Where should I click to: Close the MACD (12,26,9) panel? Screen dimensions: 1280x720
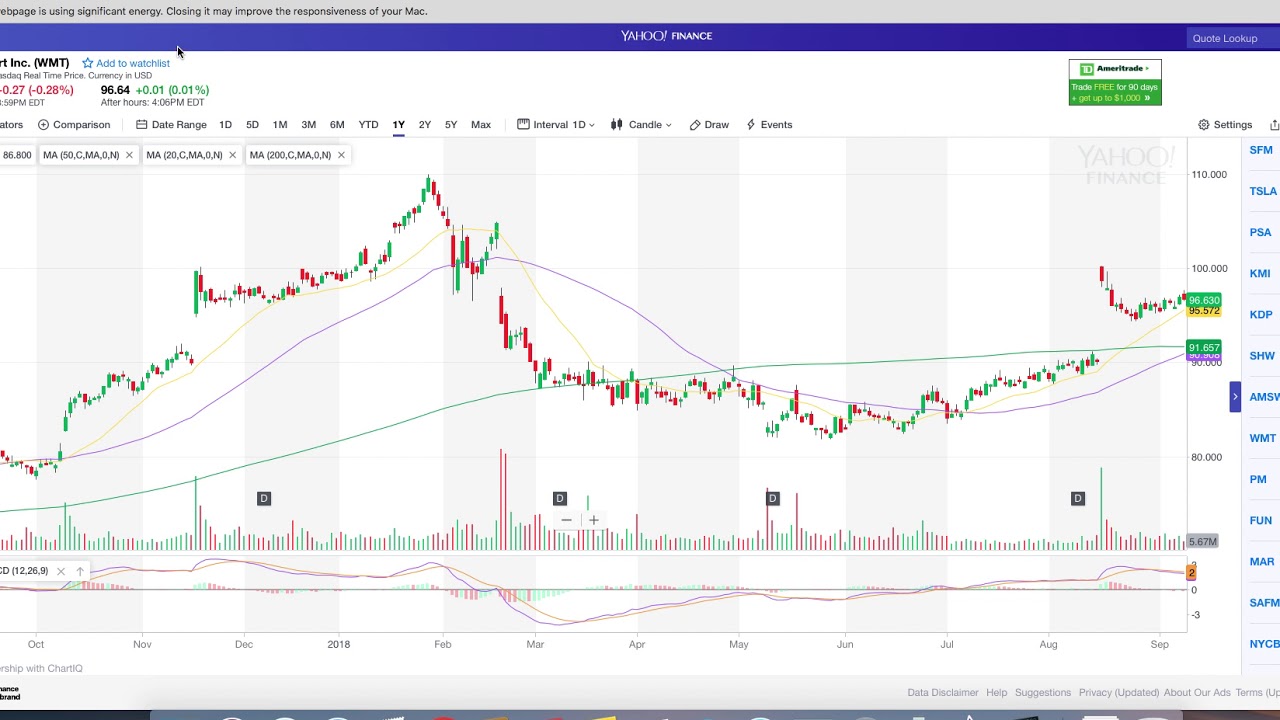60,571
